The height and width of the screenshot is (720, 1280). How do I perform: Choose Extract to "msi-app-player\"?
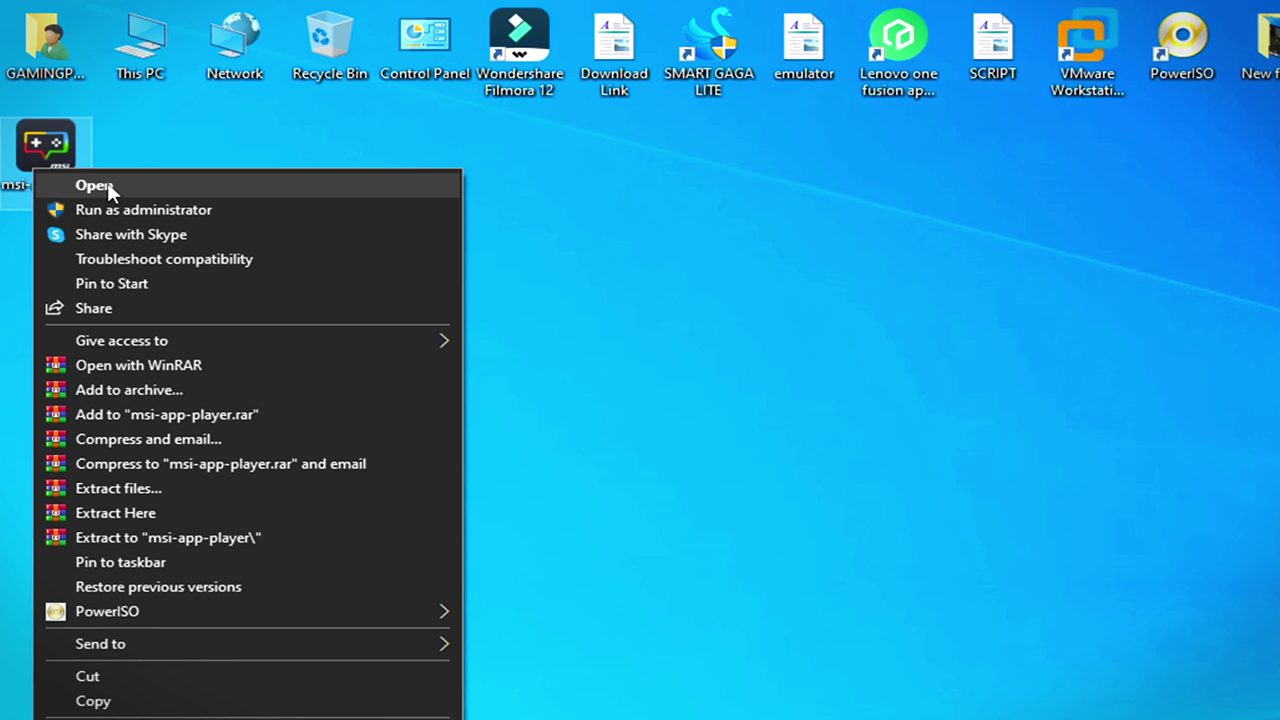tap(248, 537)
